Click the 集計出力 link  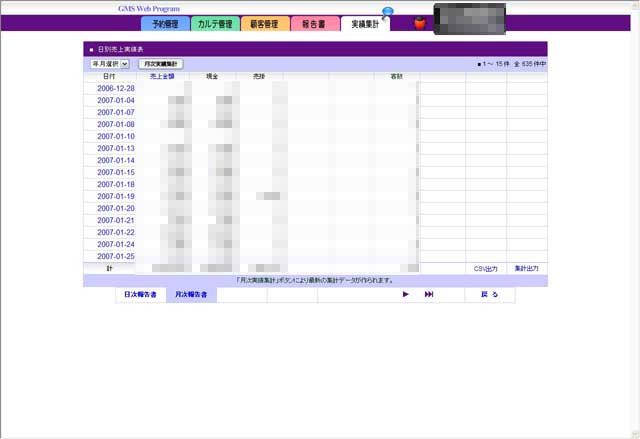[x=526, y=269]
